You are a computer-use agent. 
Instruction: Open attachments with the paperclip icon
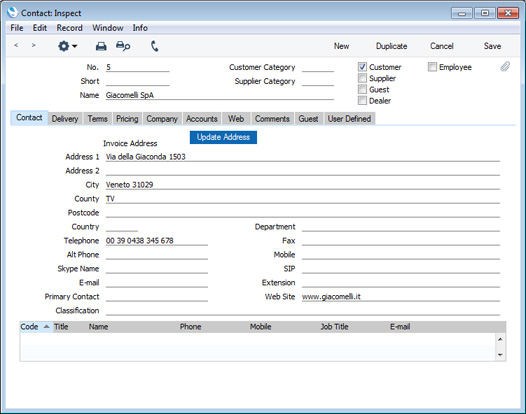[x=505, y=67]
